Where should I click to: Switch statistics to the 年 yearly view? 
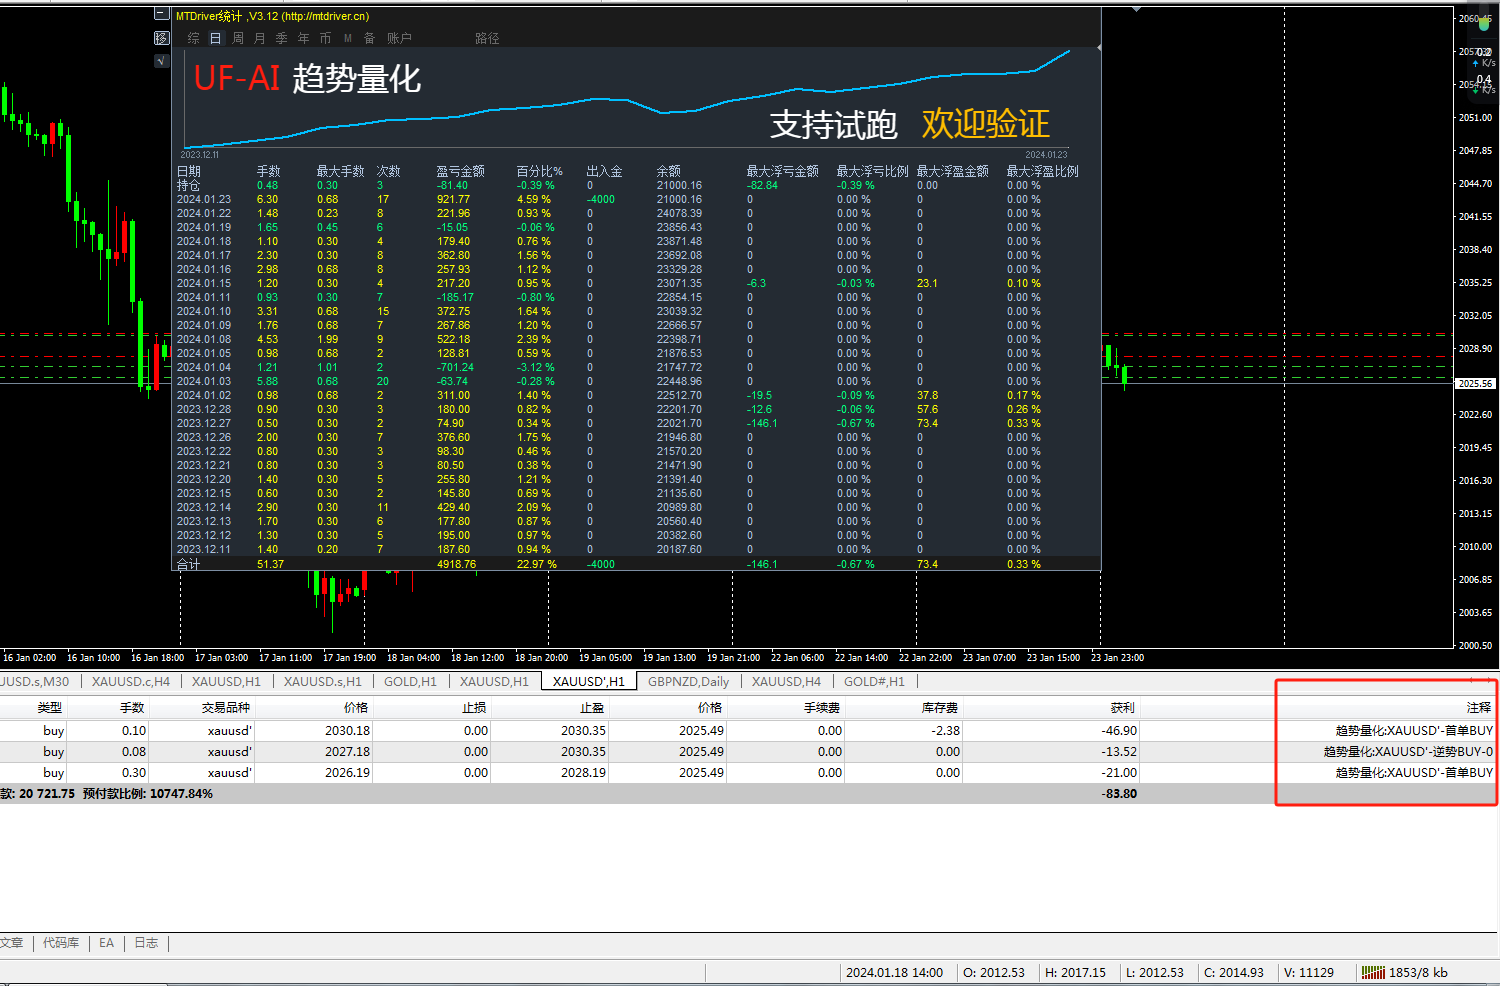click(304, 38)
